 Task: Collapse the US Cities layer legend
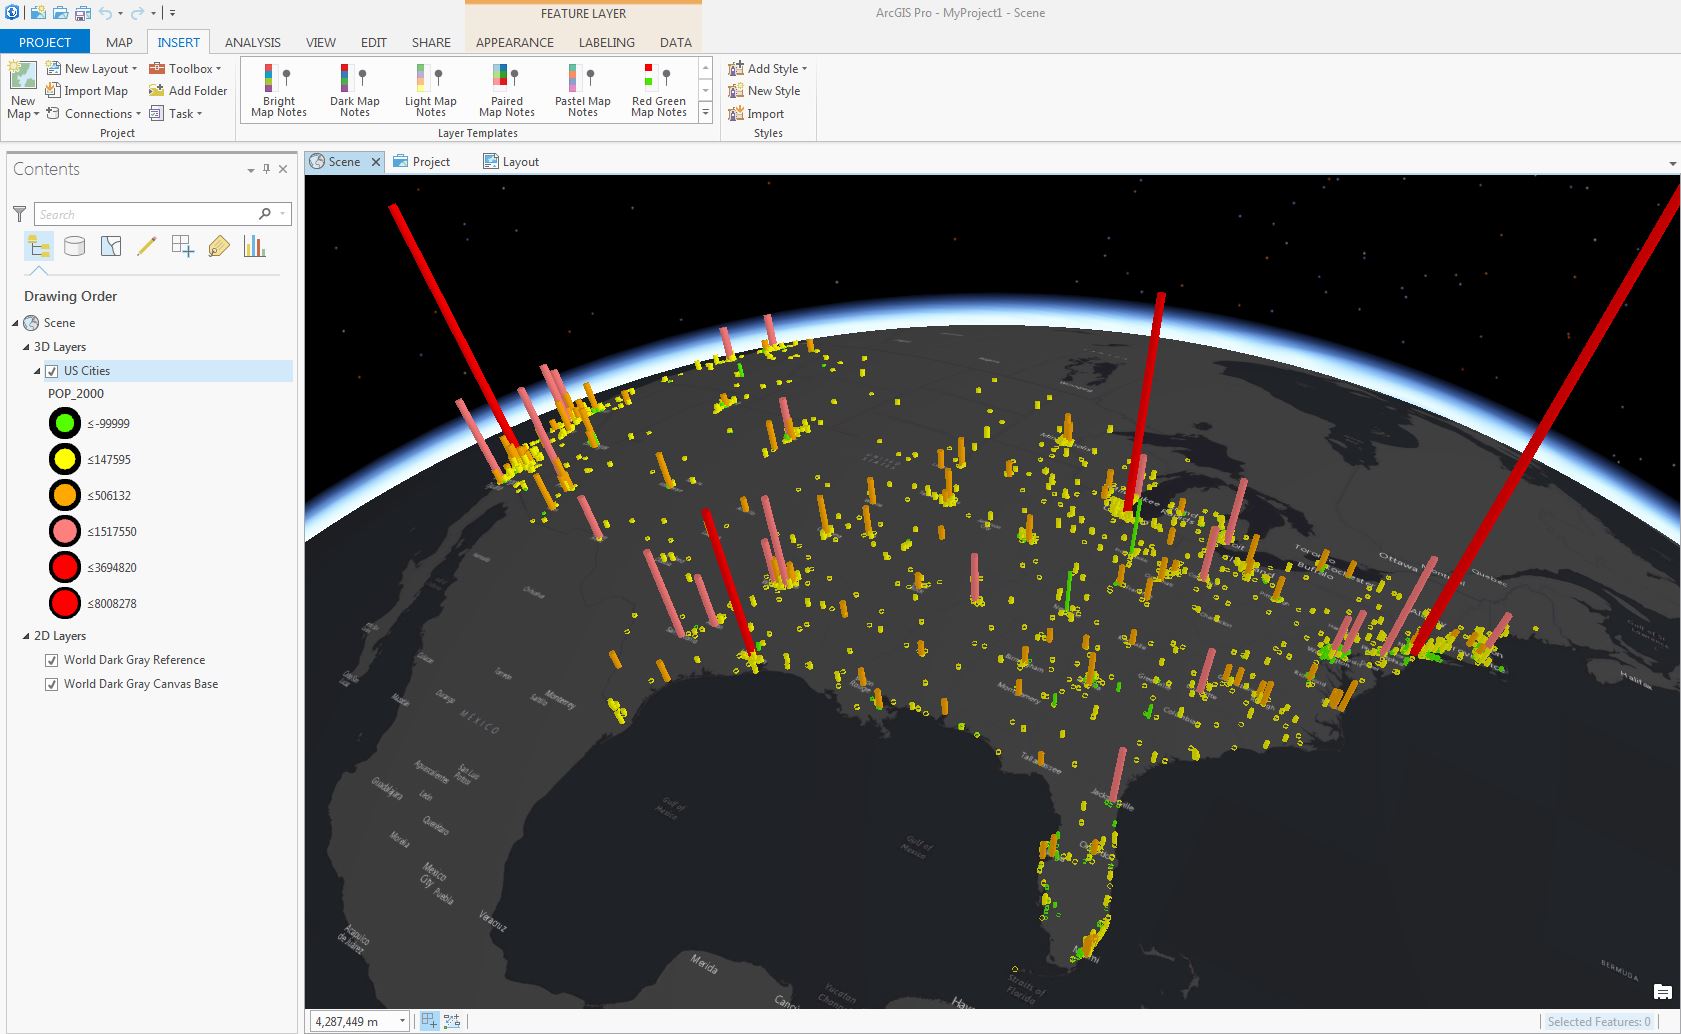point(38,371)
